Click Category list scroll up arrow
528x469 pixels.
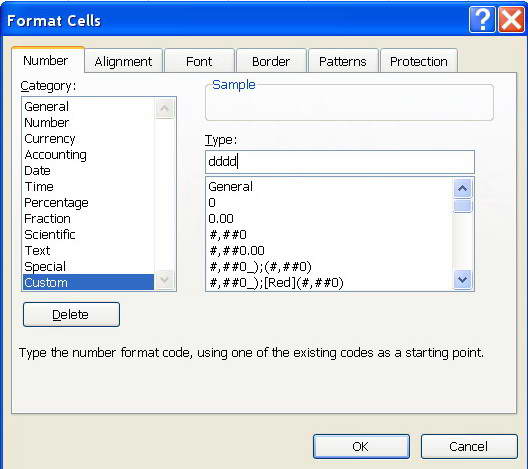[164, 108]
